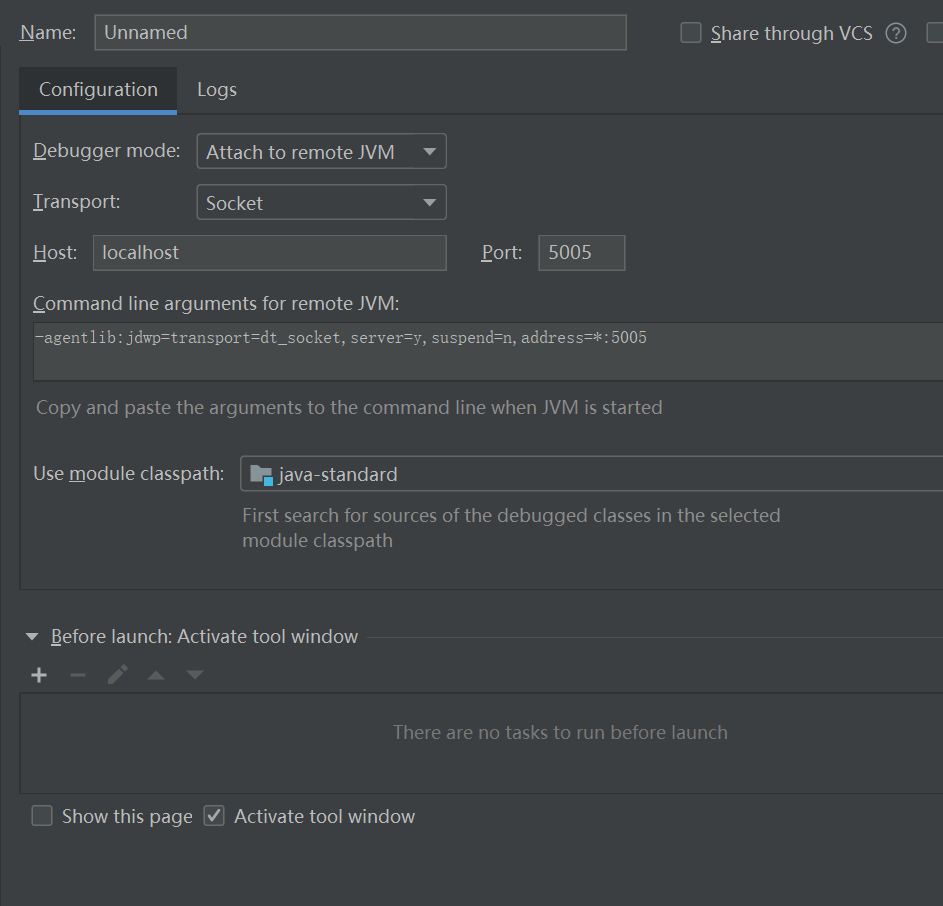Viewport: 943px width, 906px height.
Task: Click the edit task pencil icon
Action: pos(117,675)
